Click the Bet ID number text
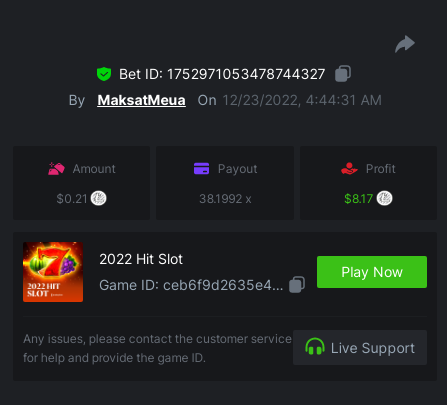The image size is (447, 405). tap(246, 74)
